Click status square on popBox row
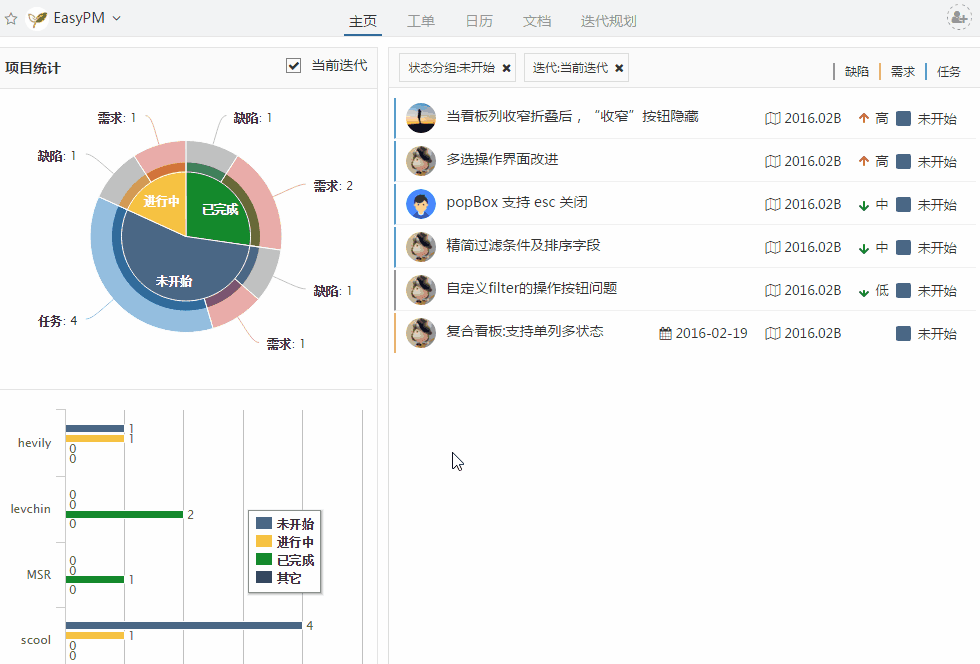The image size is (980, 664). point(903,204)
